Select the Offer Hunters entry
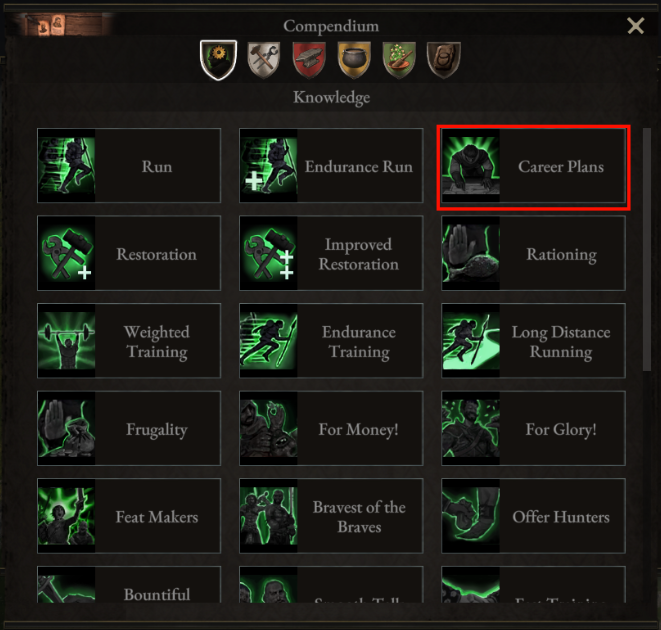 (534, 517)
